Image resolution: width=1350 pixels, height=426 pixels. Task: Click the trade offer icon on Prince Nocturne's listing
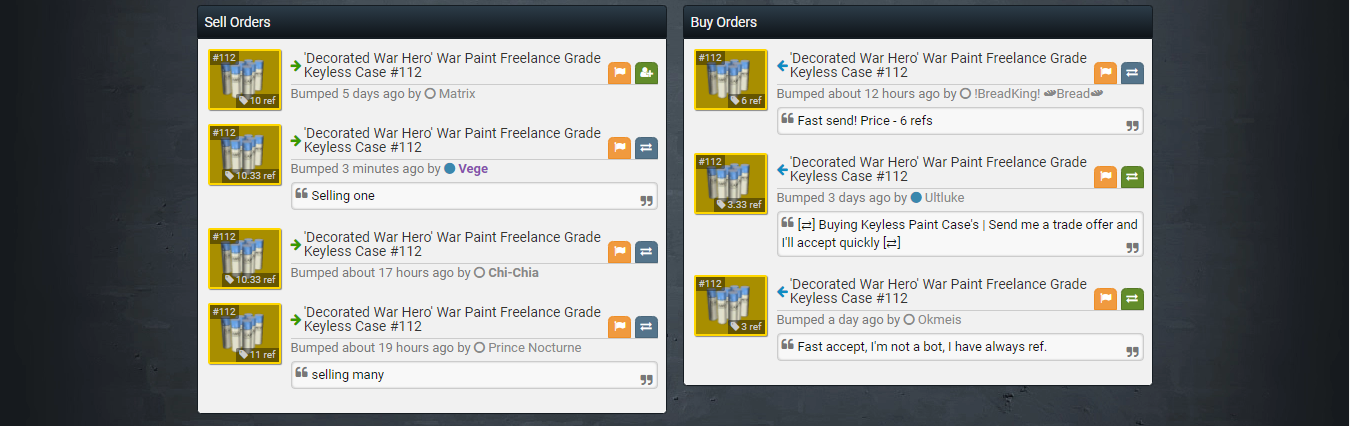tap(646, 327)
